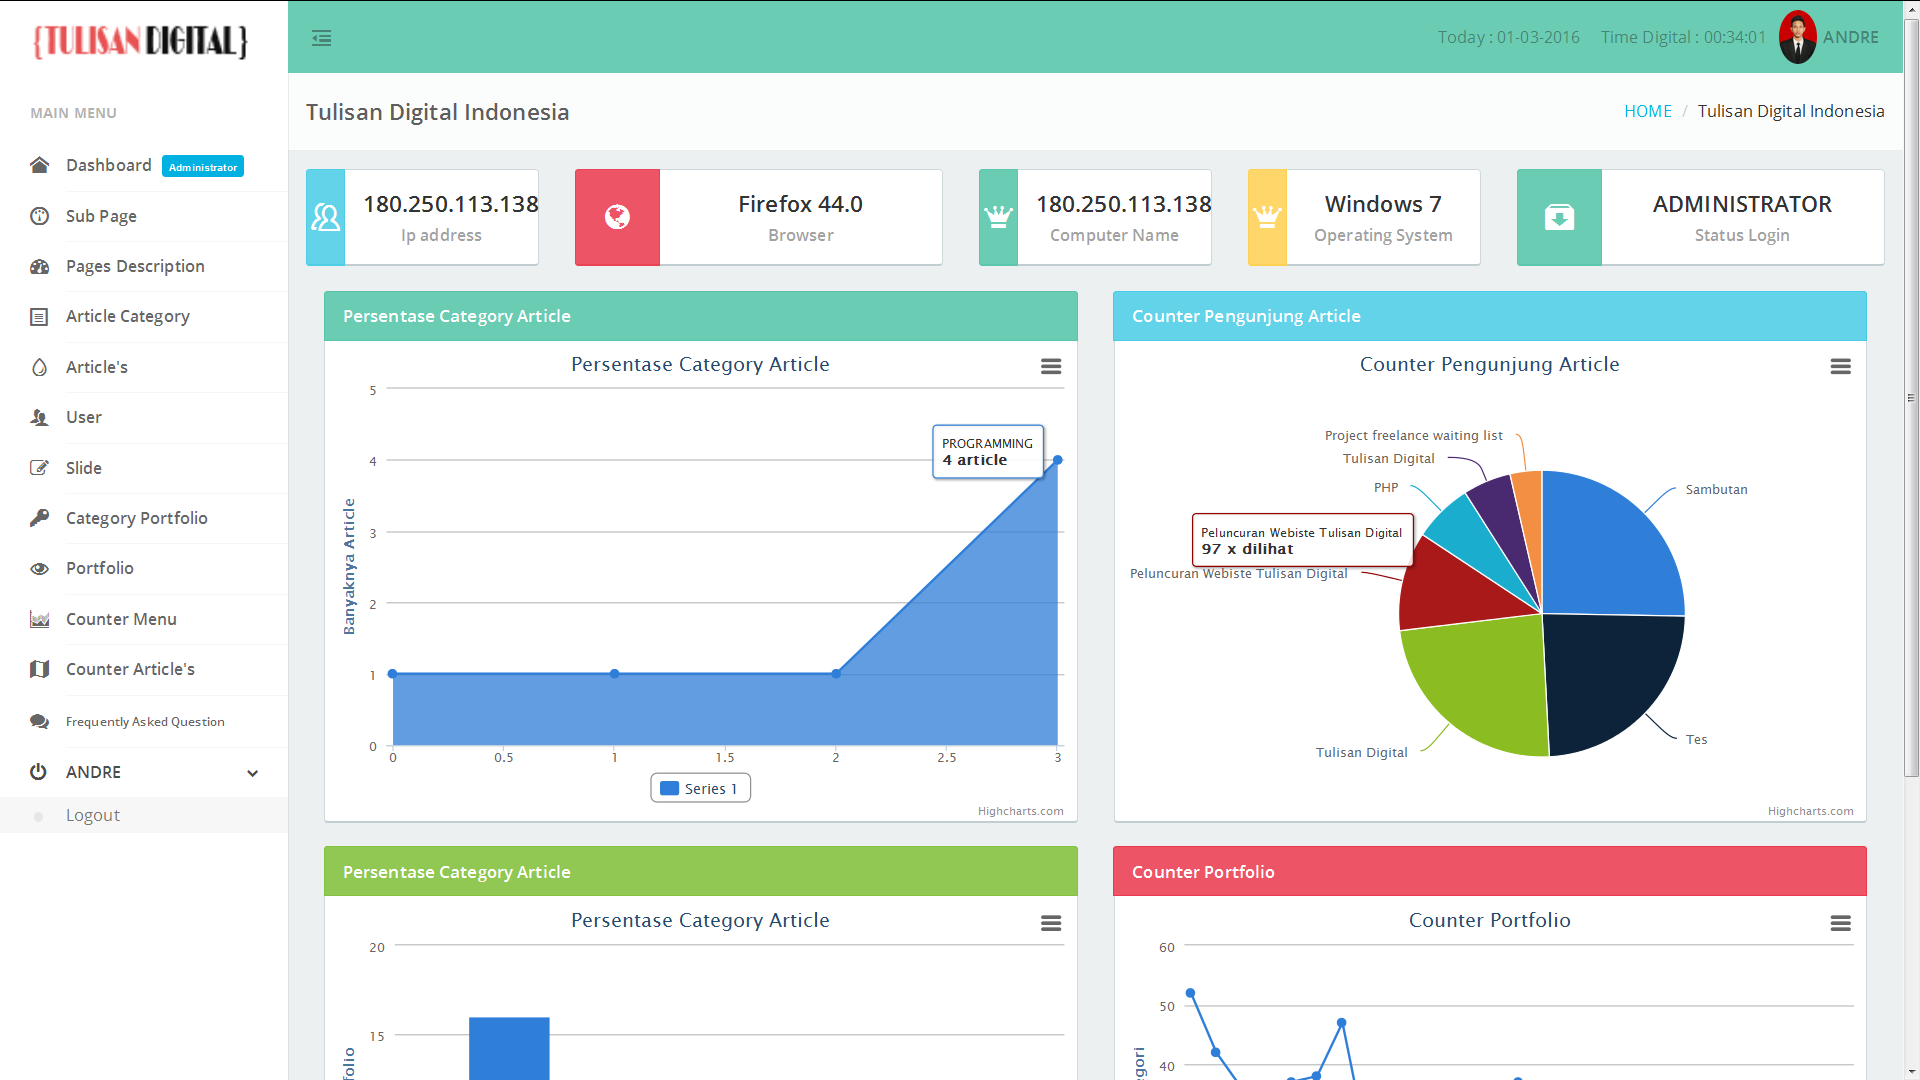Image resolution: width=1920 pixels, height=1080 pixels.
Task: Click the Category Portfolio wrench icon
Action: pos(39,518)
